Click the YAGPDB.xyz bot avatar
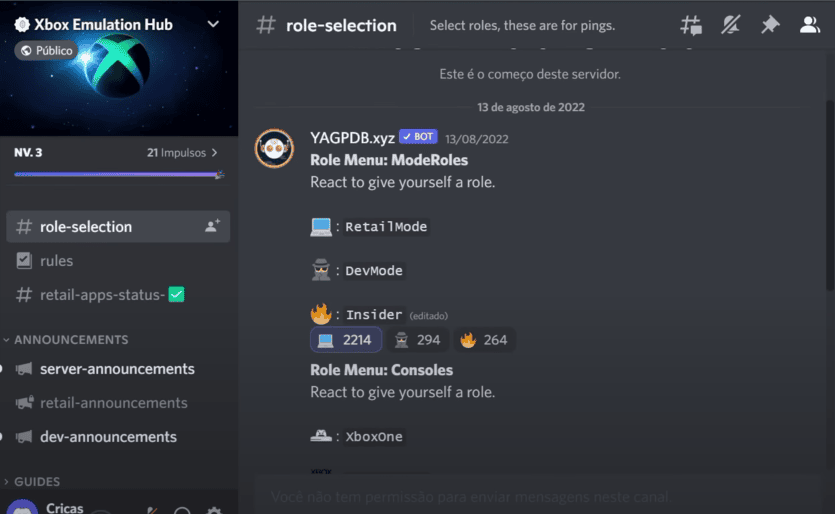The width and height of the screenshot is (835, 514). (x=274, y=149)
